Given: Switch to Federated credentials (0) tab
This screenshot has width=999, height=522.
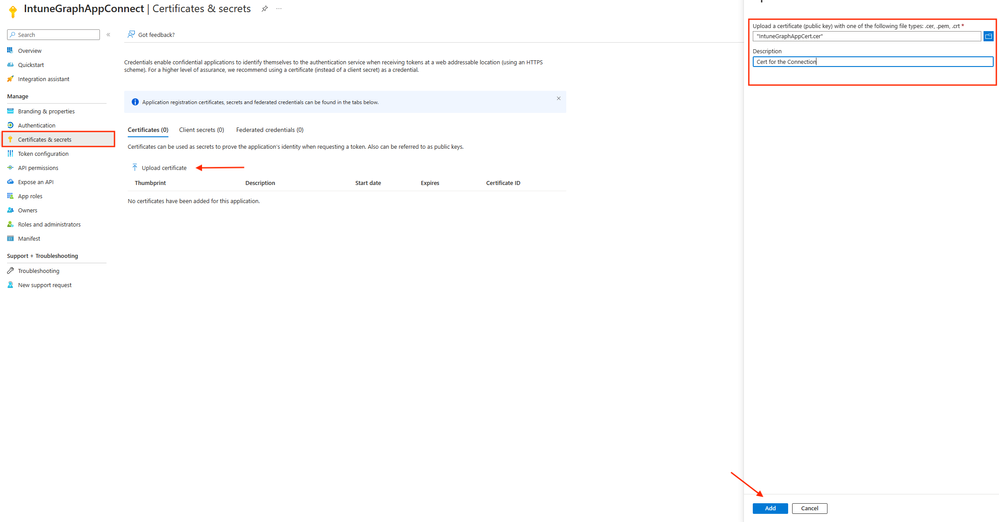Looking at the screenshot, I should pos(270,129).
